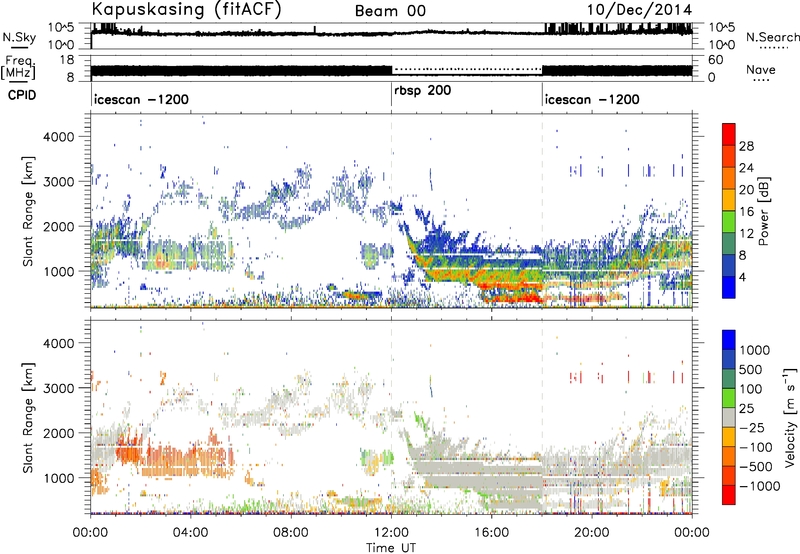
Task: Click the dashed 18:00 marker line in the velocity panel
Action: [x=542, y=417]
